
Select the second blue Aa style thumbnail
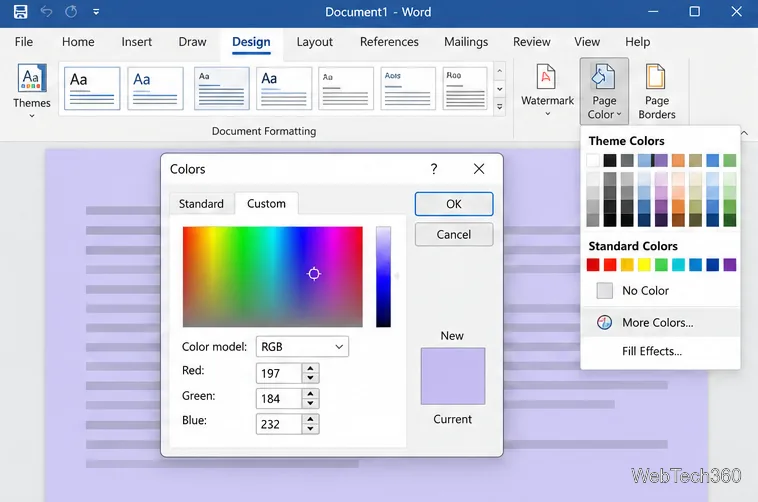click(x=155, y=89)
